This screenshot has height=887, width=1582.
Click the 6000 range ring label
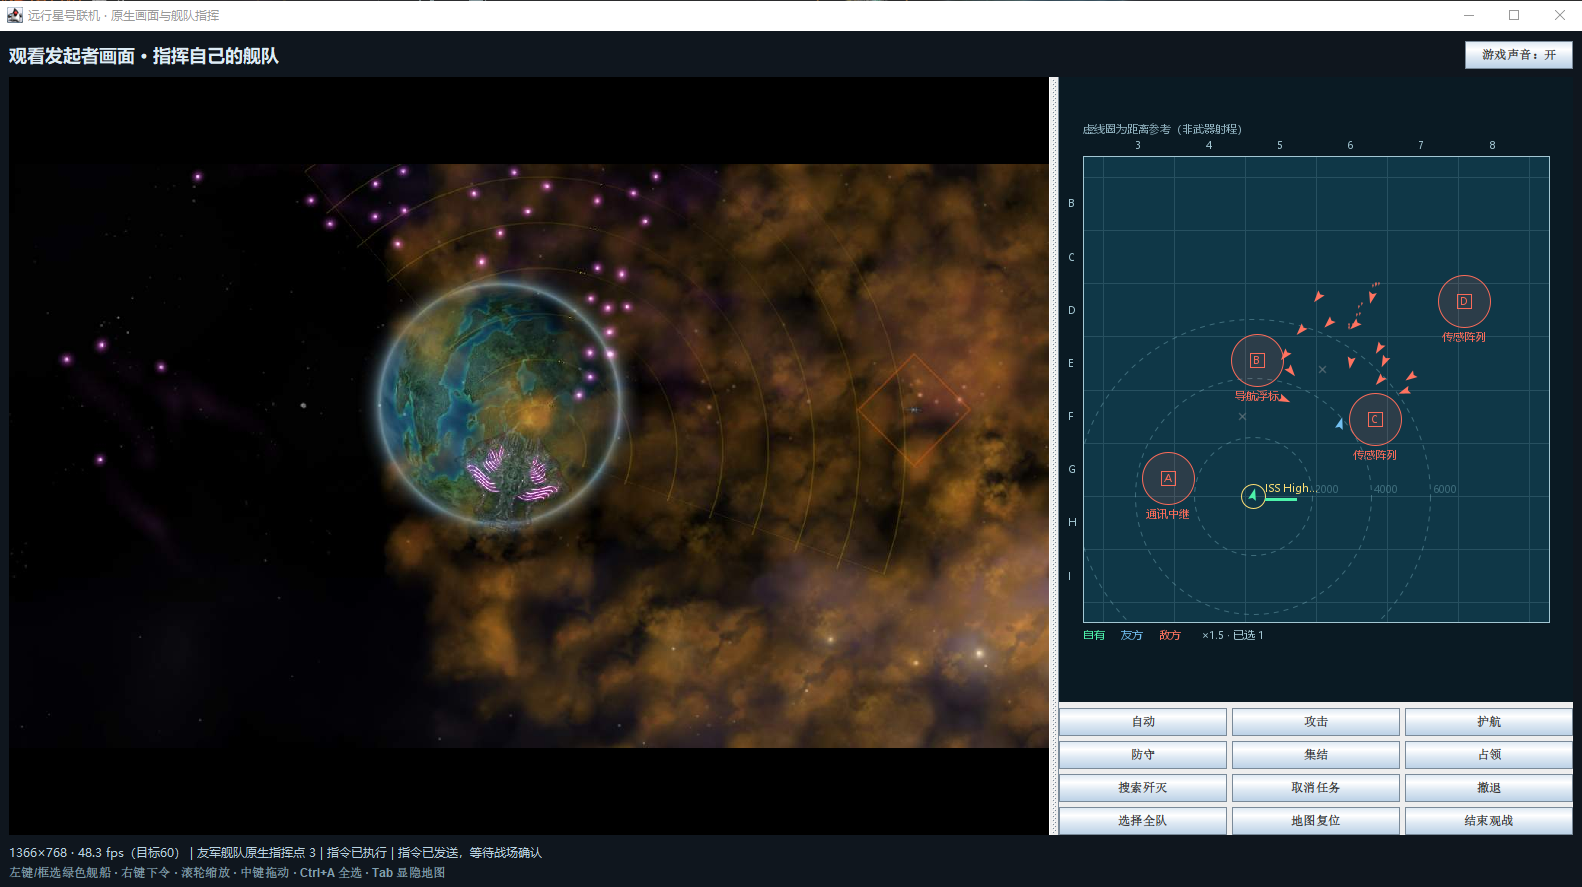click(x=1445, y=489)
